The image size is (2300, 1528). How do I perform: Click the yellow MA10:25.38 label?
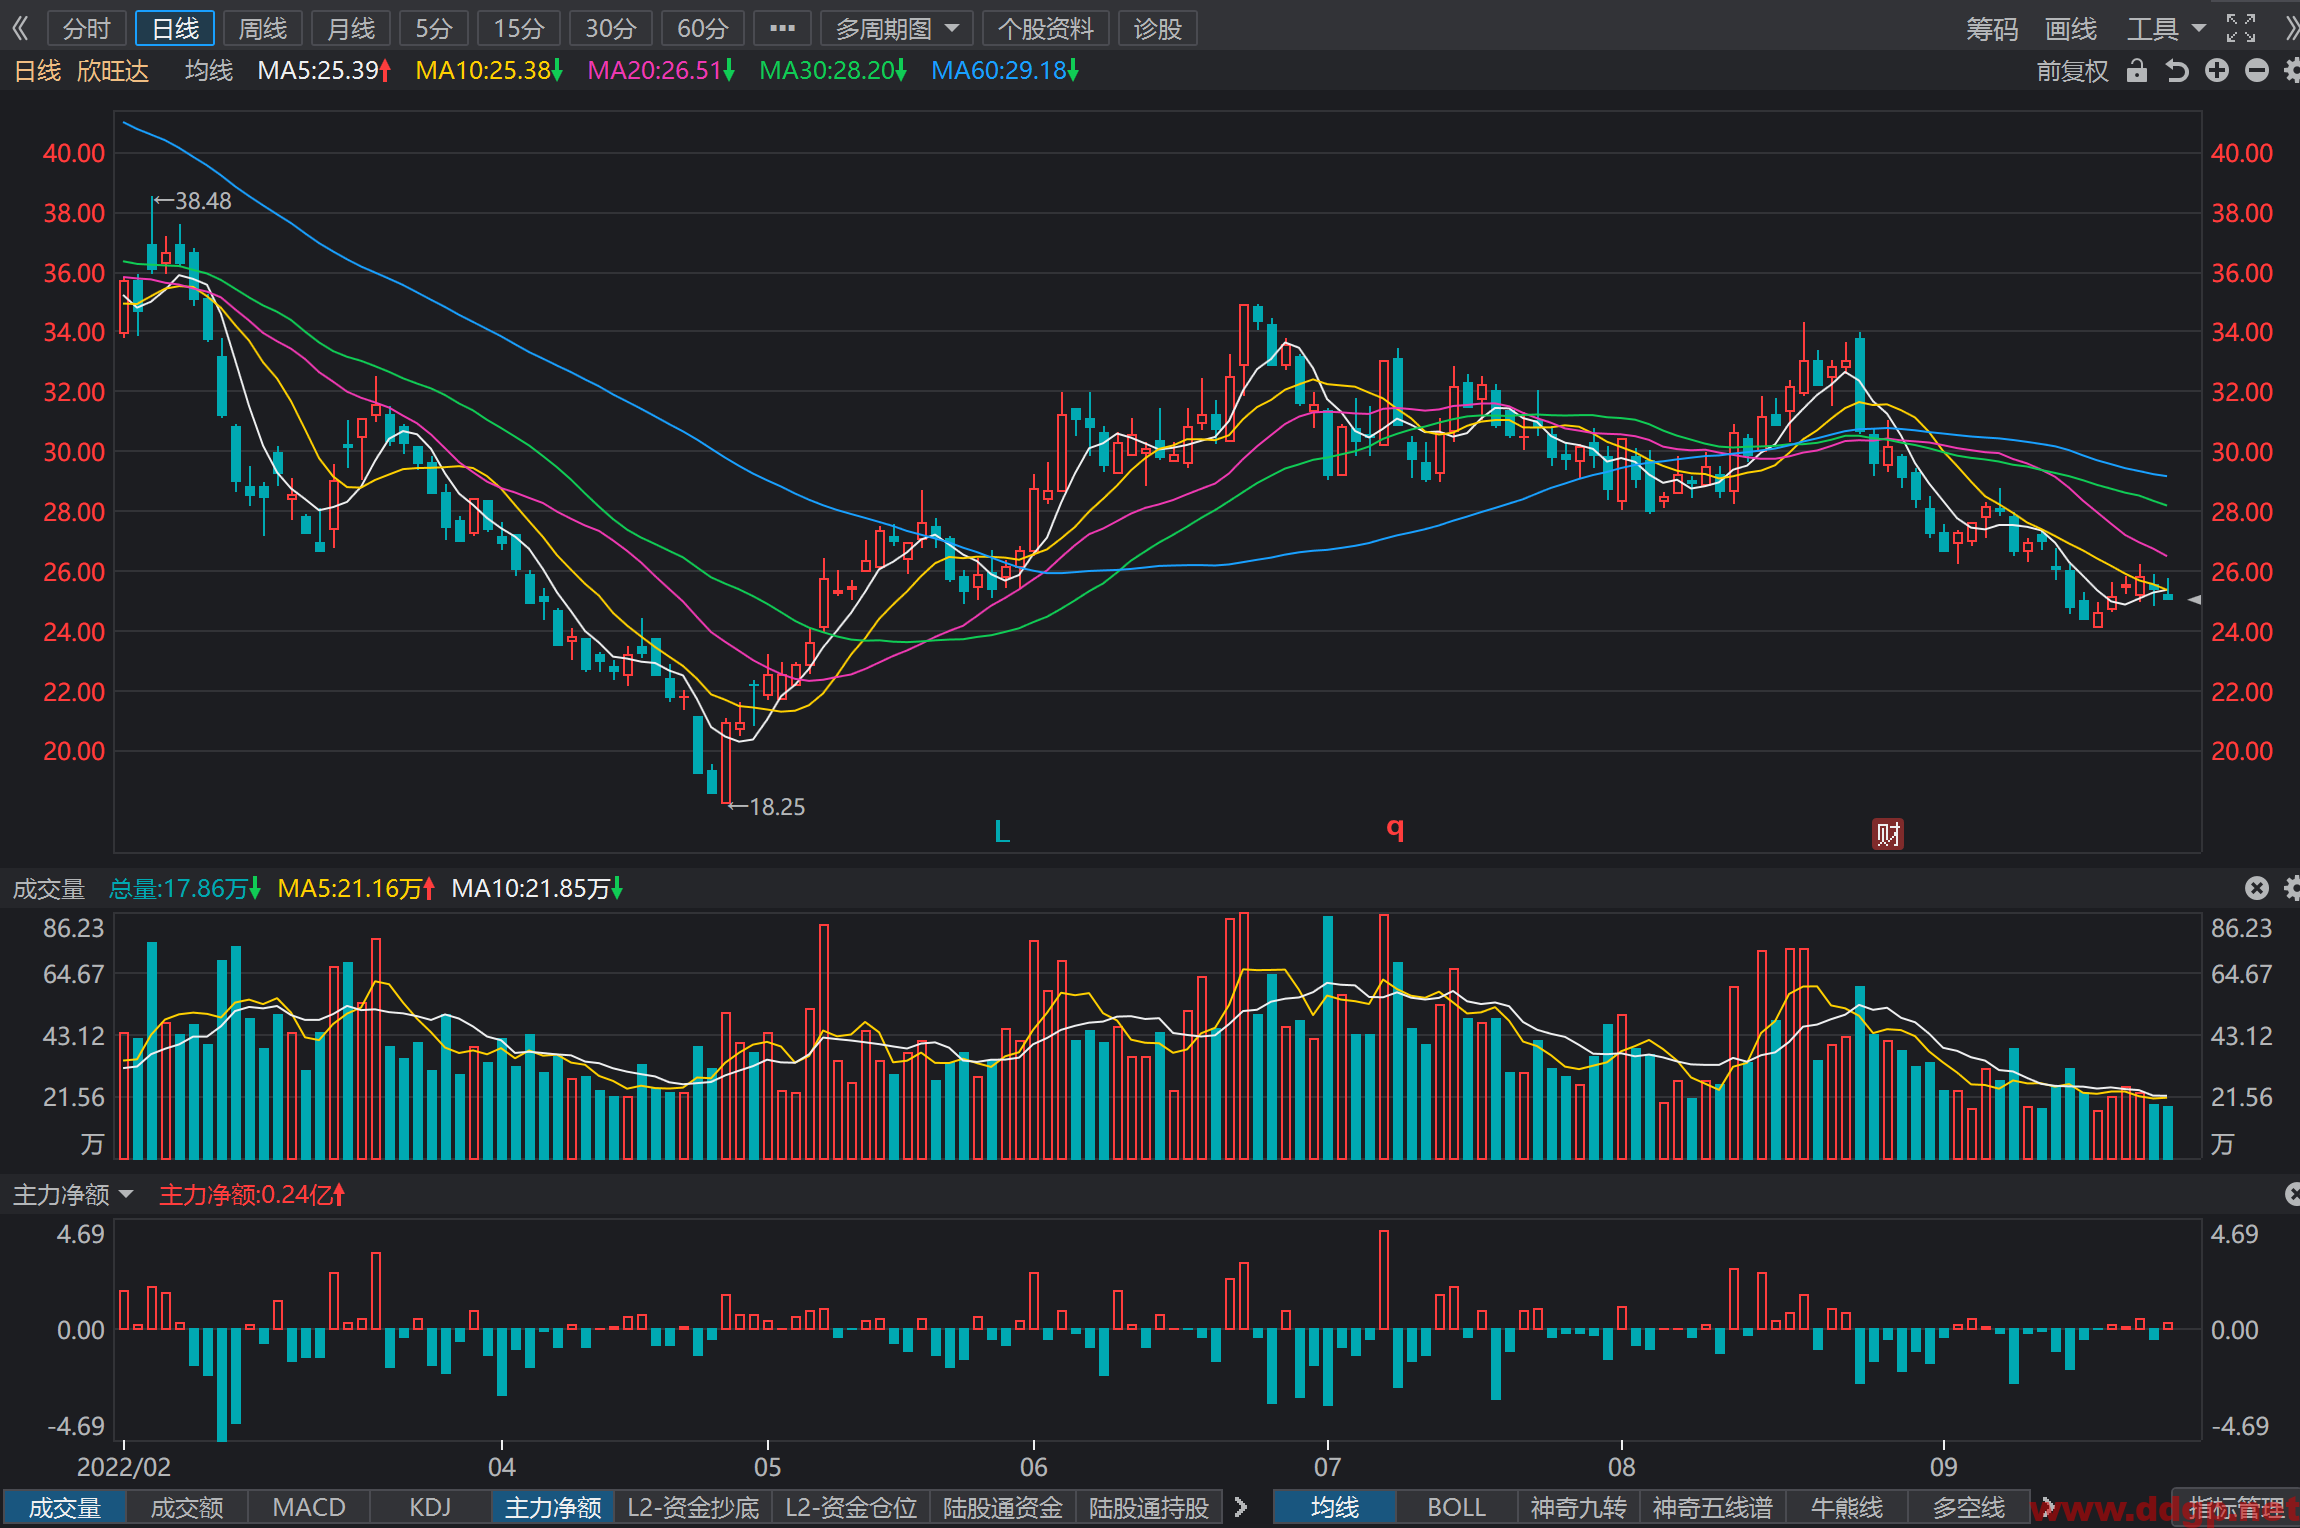[x=489, y=71]
